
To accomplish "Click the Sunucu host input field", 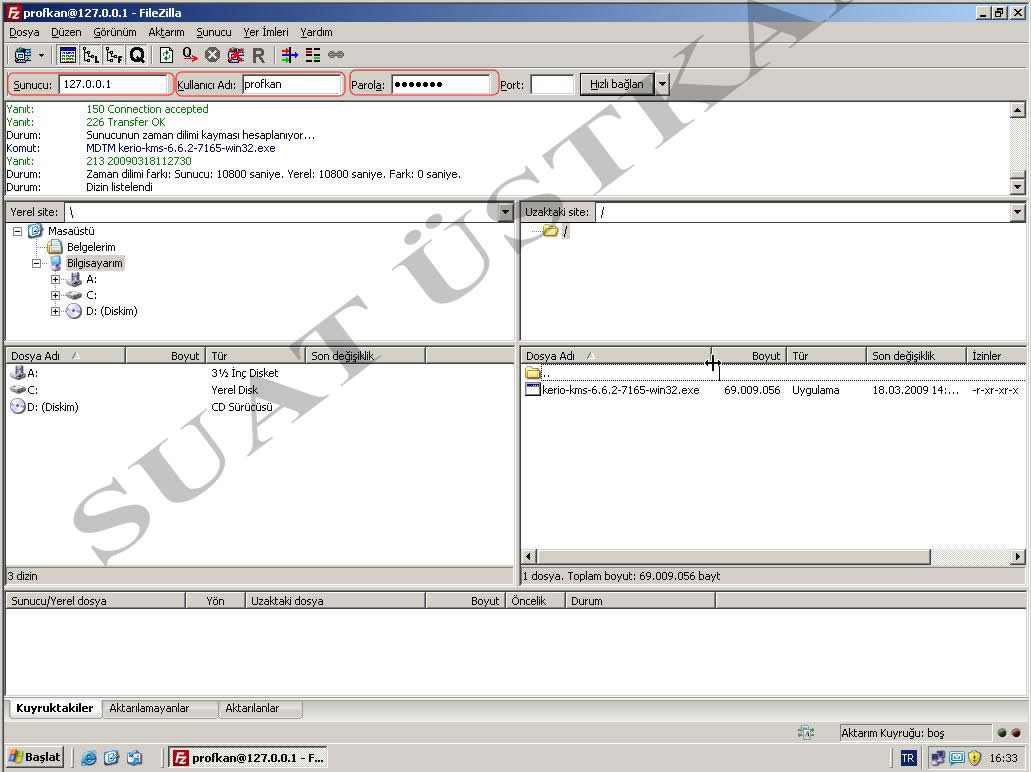I will click(114, 84).
